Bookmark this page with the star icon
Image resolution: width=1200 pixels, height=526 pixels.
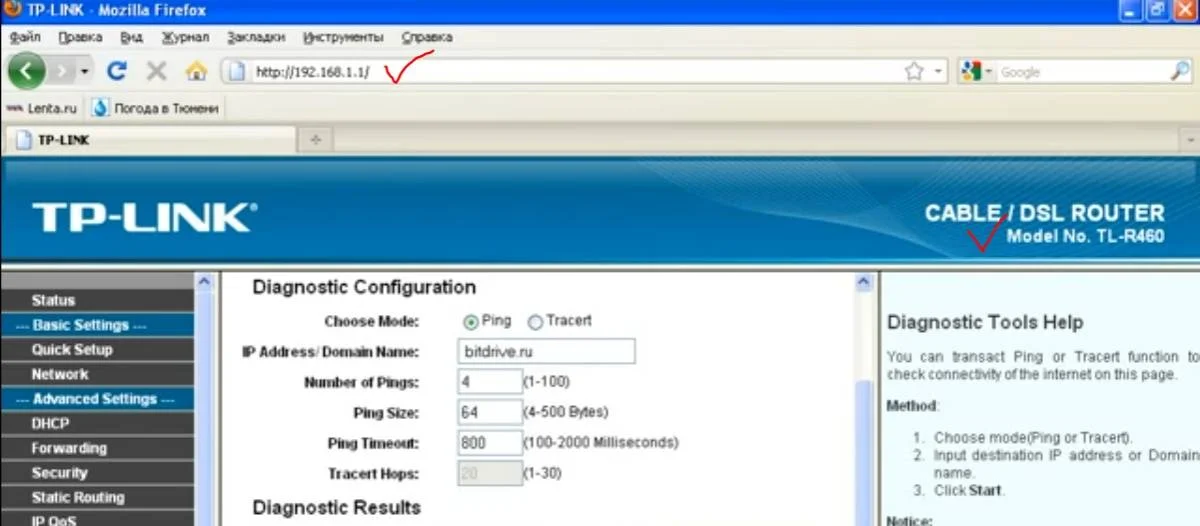[x=913, y=71]
